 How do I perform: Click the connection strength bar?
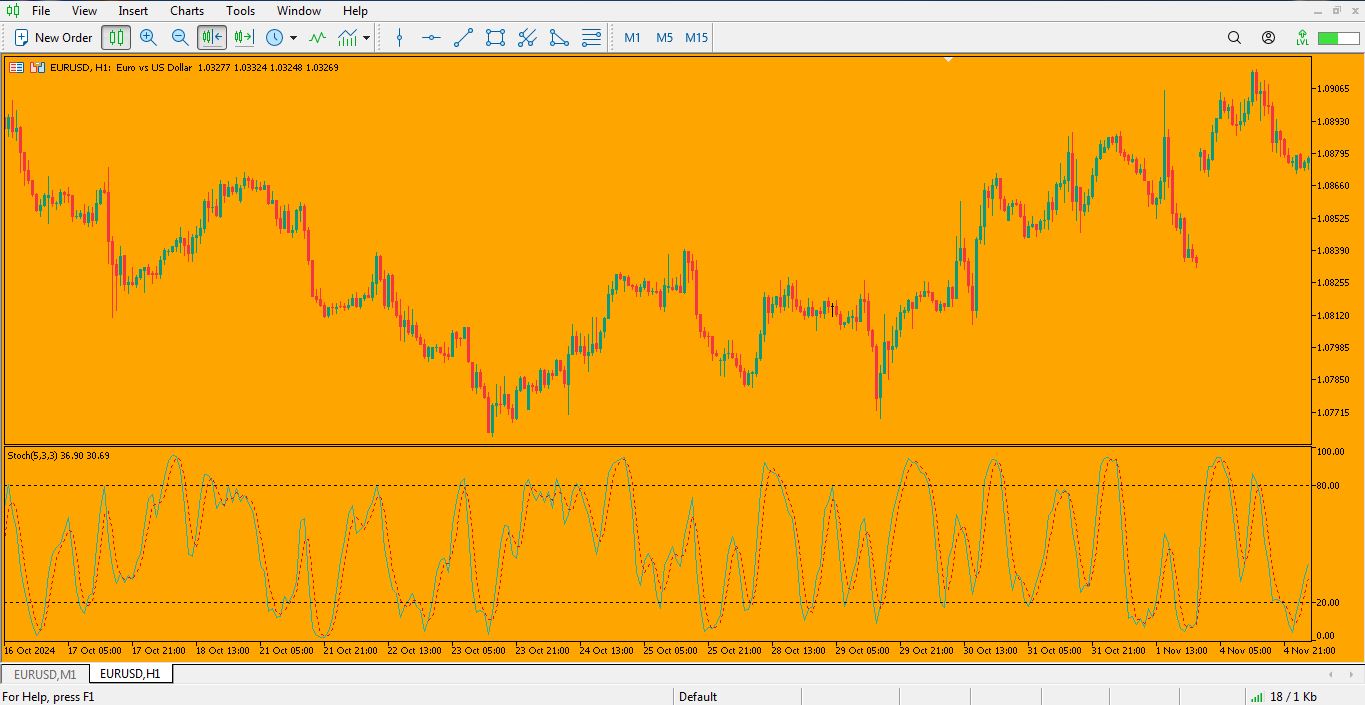click(1255, 696)
